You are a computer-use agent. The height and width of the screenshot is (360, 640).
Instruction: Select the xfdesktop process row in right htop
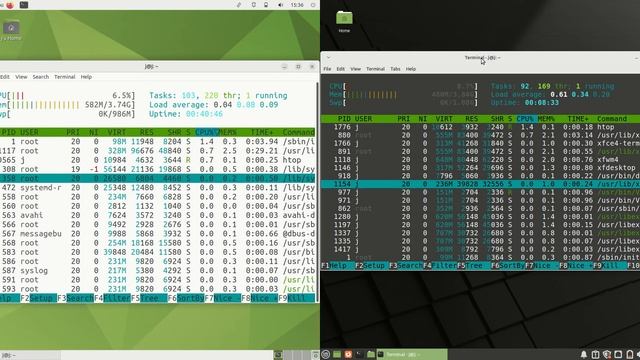[x=480, y=168]
